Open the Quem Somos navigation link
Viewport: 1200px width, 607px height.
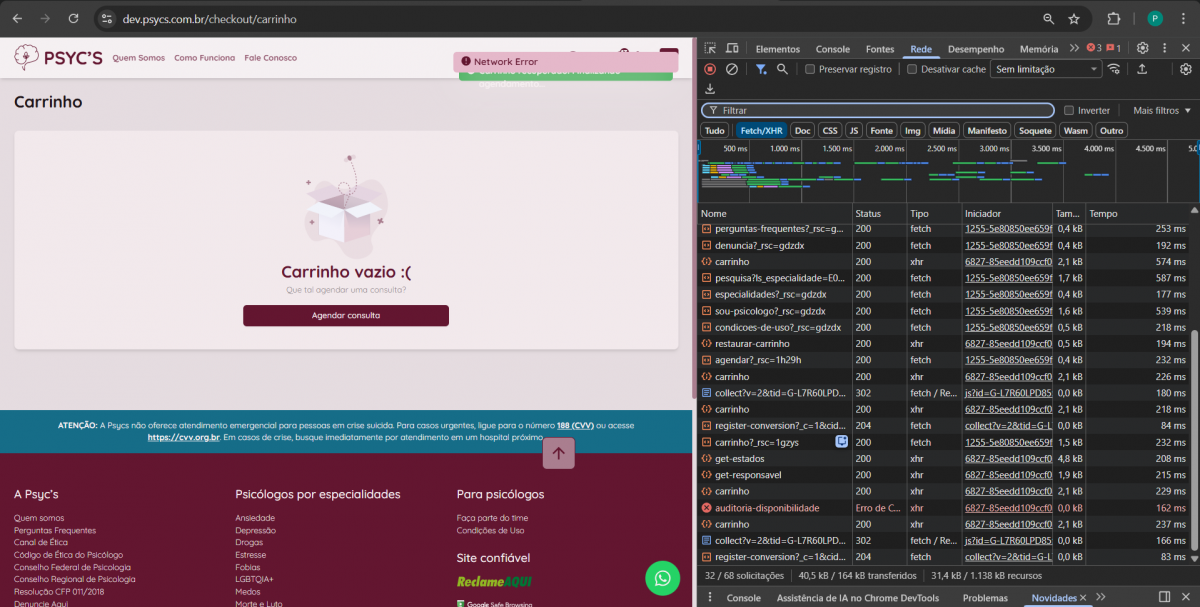coord(138,58)
